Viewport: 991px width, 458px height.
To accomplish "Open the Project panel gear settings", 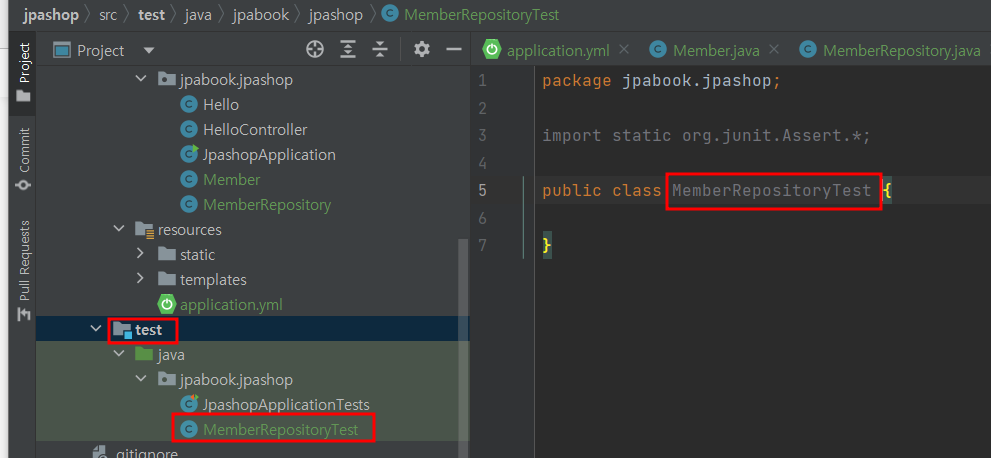I will (422, 49).
